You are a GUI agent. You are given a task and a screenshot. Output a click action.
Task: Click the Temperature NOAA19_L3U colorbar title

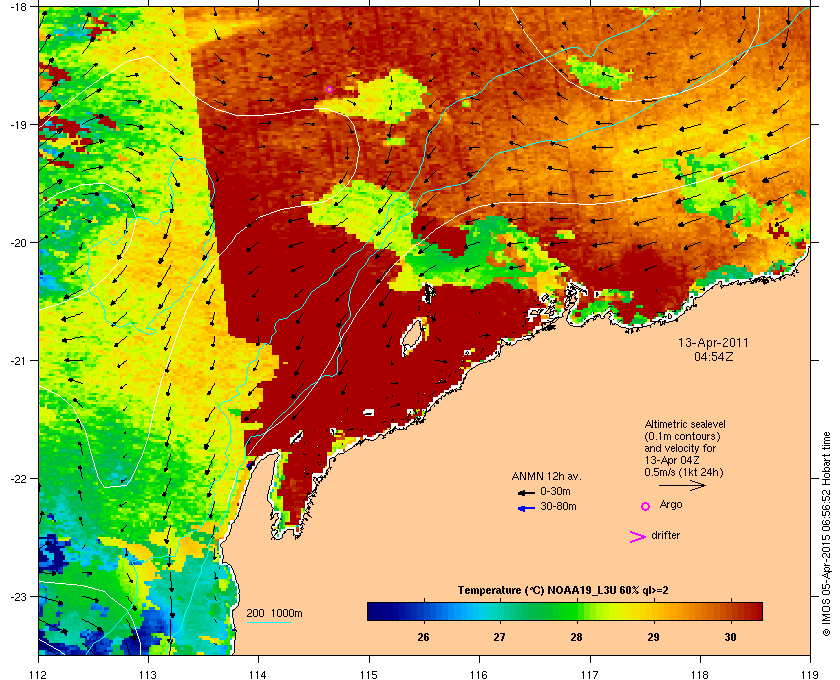[x=563, y=590]
